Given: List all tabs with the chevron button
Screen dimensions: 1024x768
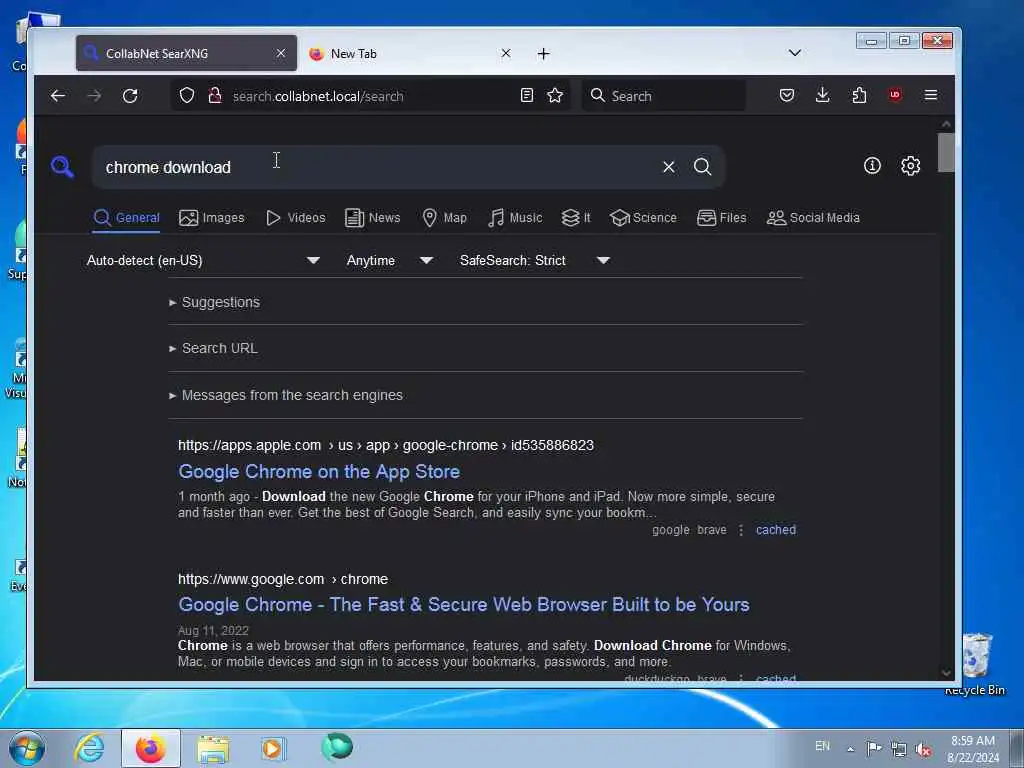Looking at the screenshot, I should tap(795, 53).
